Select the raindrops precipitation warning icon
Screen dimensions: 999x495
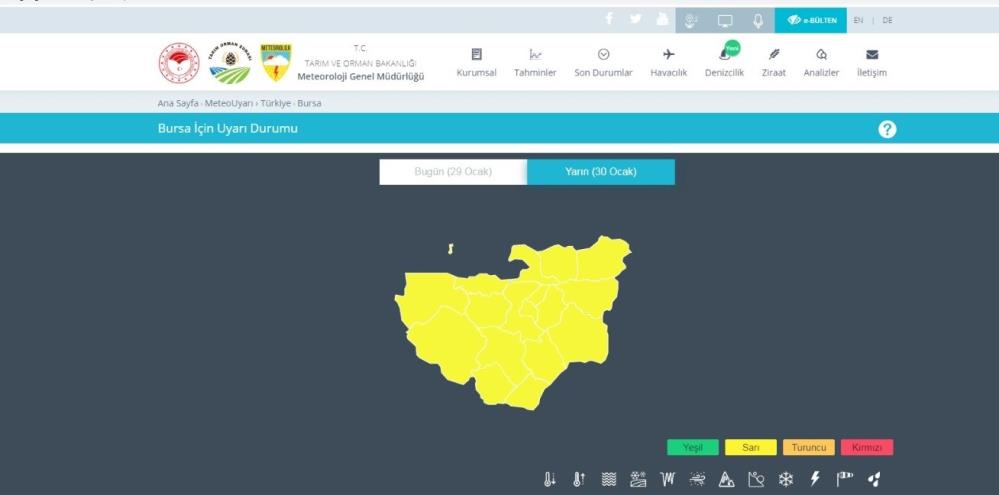click(874, 480)
